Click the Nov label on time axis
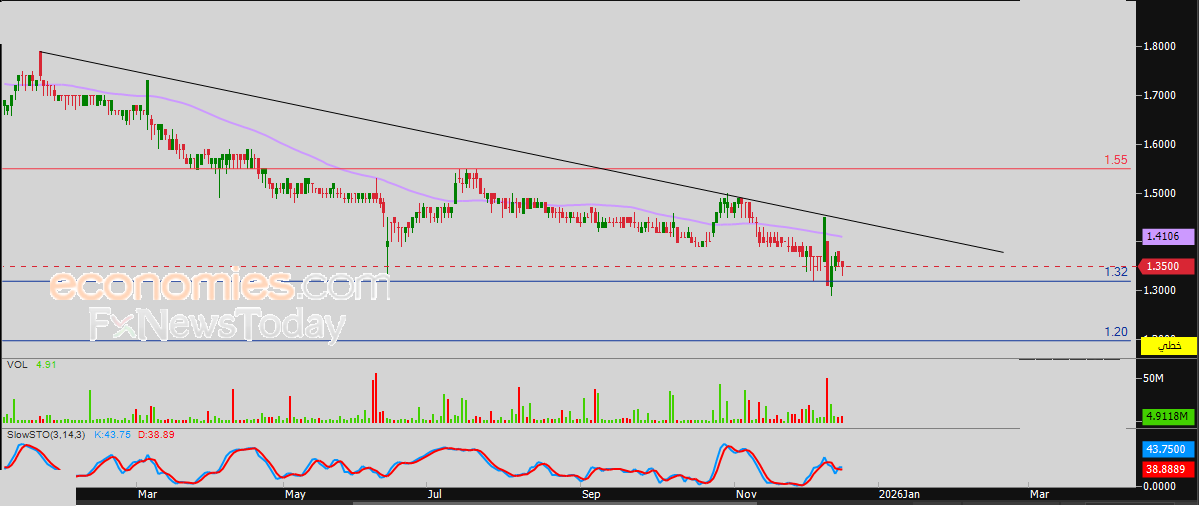The width and height of the screenshot is (1199, 506). (747, 495)
